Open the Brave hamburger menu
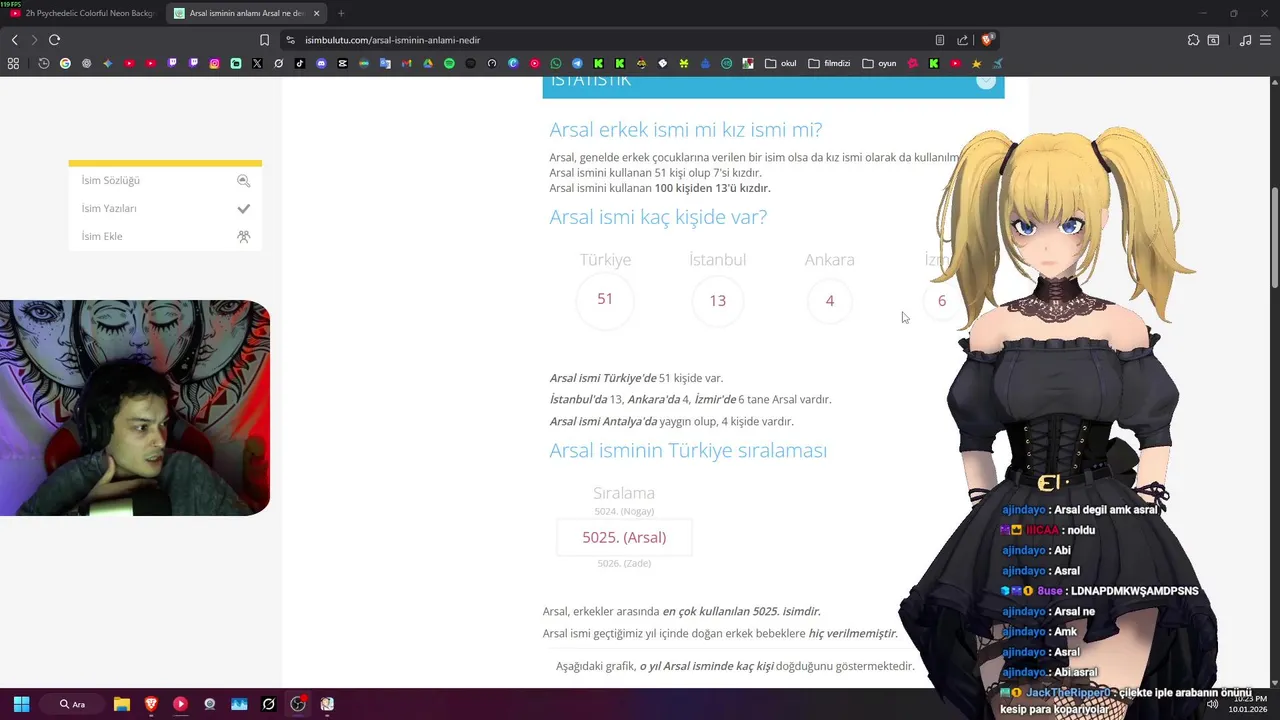This screenshot has height=720, width=1280. click(x=1266, y=40)
